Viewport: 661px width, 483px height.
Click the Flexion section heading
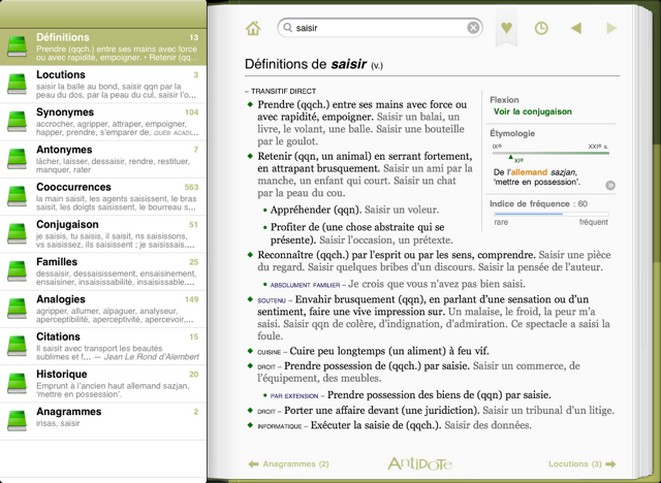pyautogui.click(x=504, y=100)
